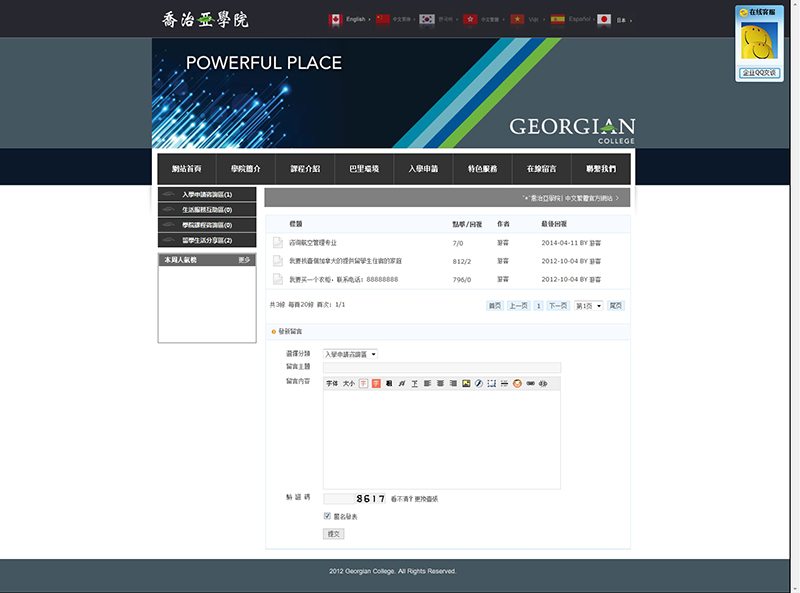This screenshot has width=800, height=593.
Task: Insert a horizontal line in the editor
Action: point(504,383)
